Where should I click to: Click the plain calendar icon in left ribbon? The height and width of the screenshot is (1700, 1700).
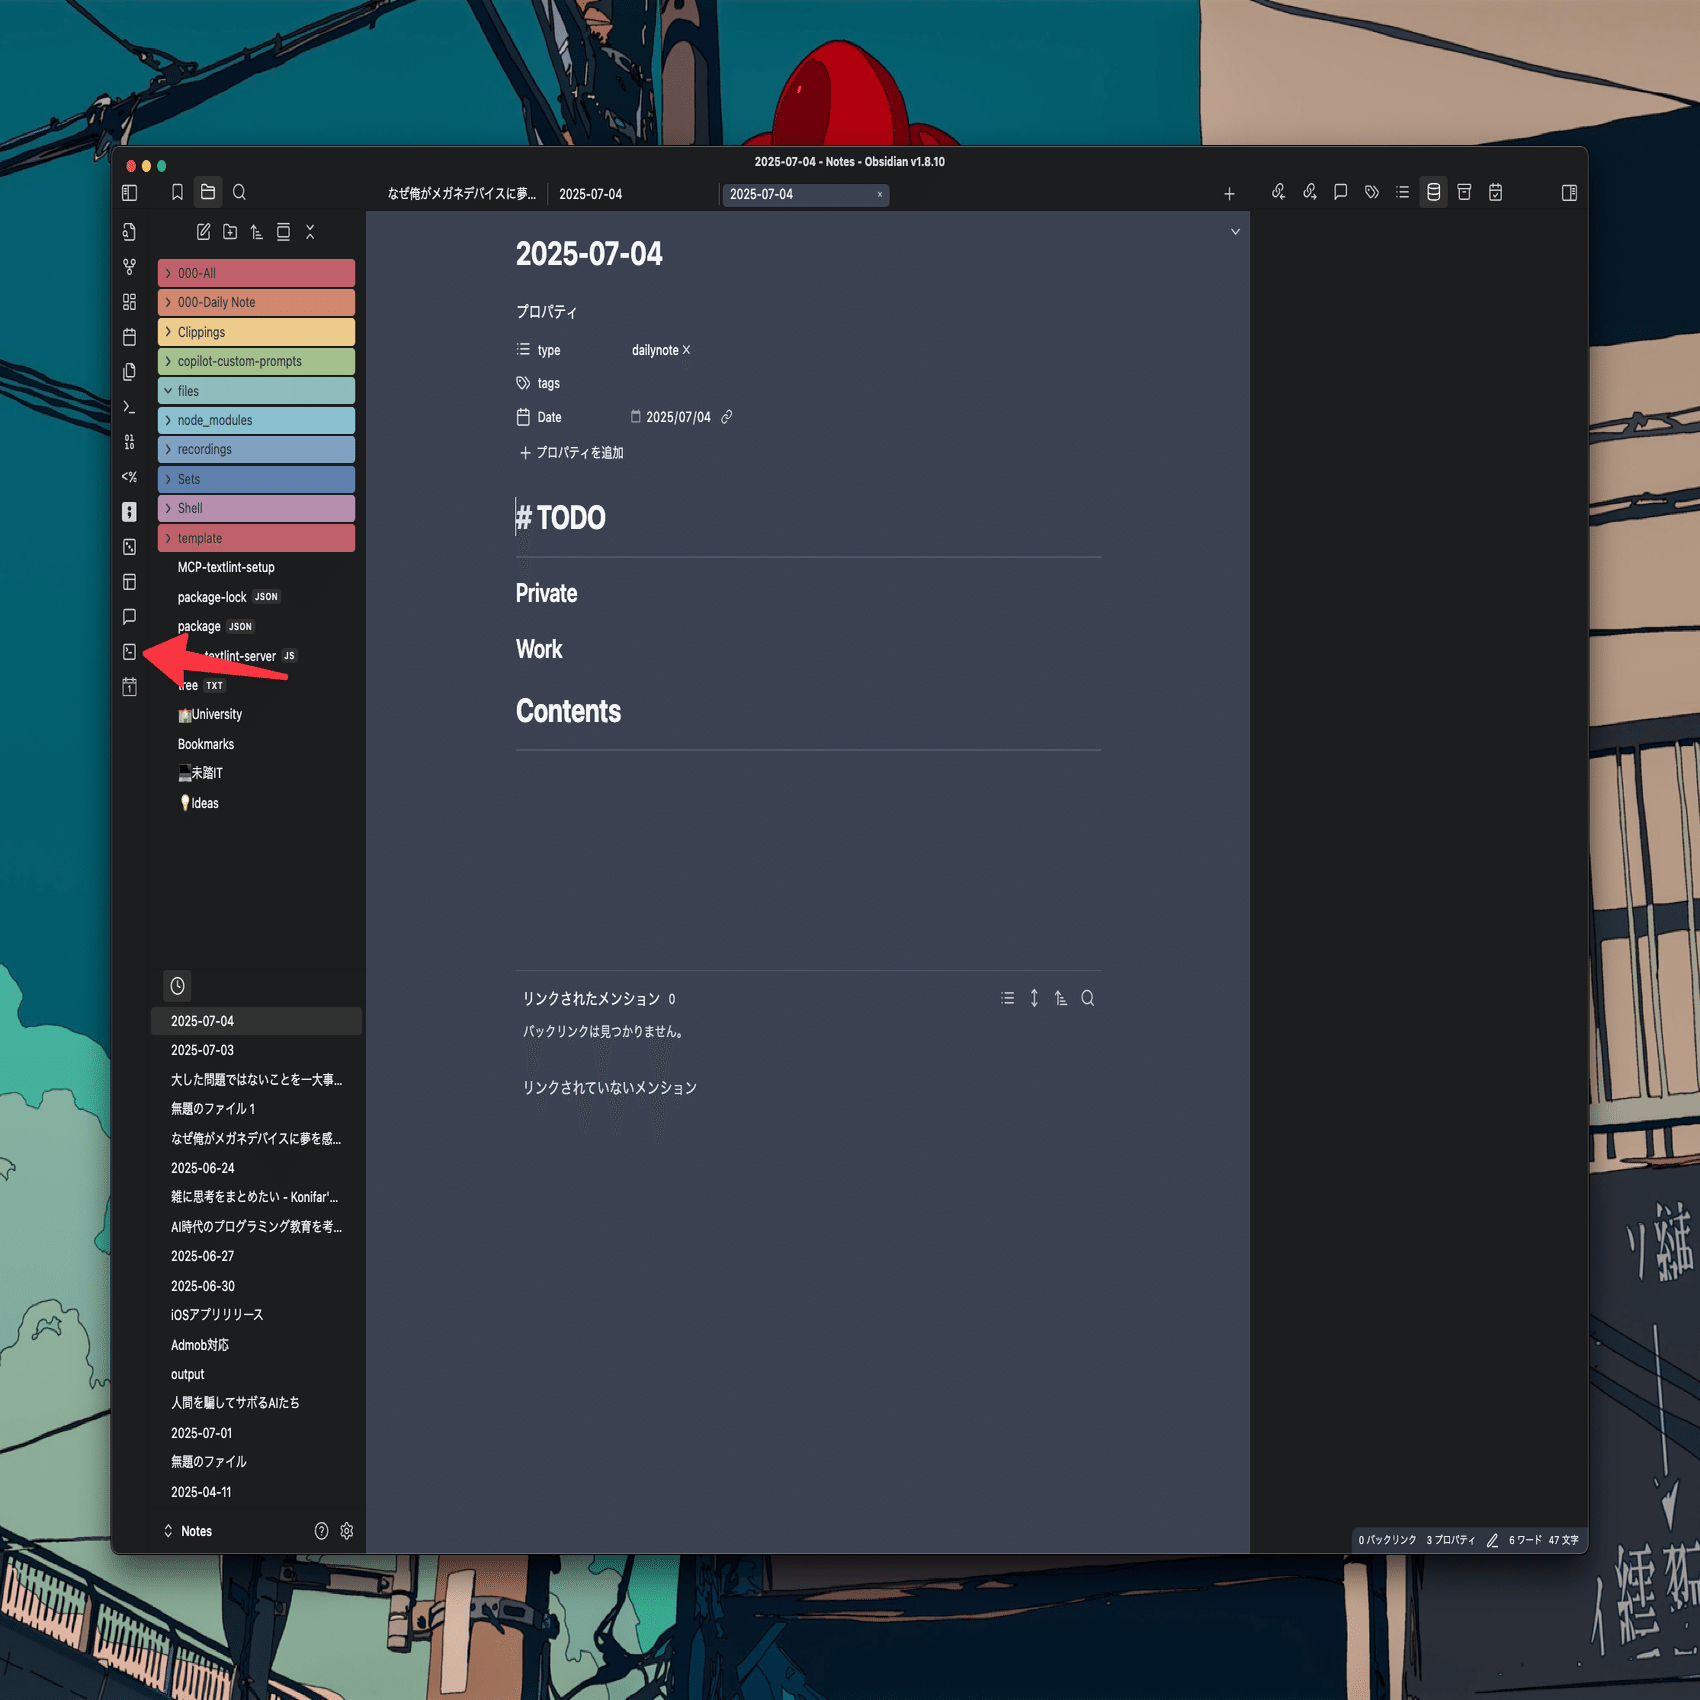129,337
